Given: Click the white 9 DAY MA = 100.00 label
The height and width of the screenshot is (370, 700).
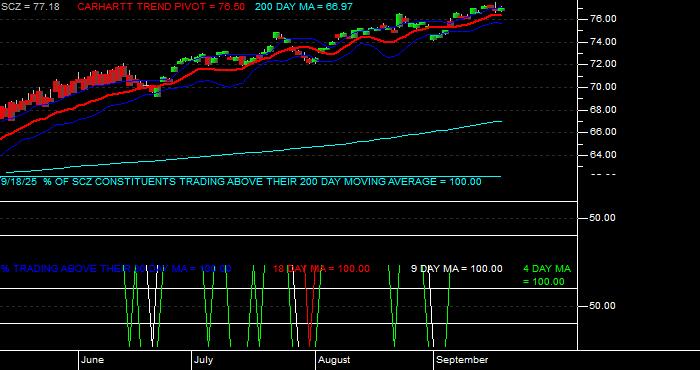Looking at the screenshot, I should (x=456, y=269).
